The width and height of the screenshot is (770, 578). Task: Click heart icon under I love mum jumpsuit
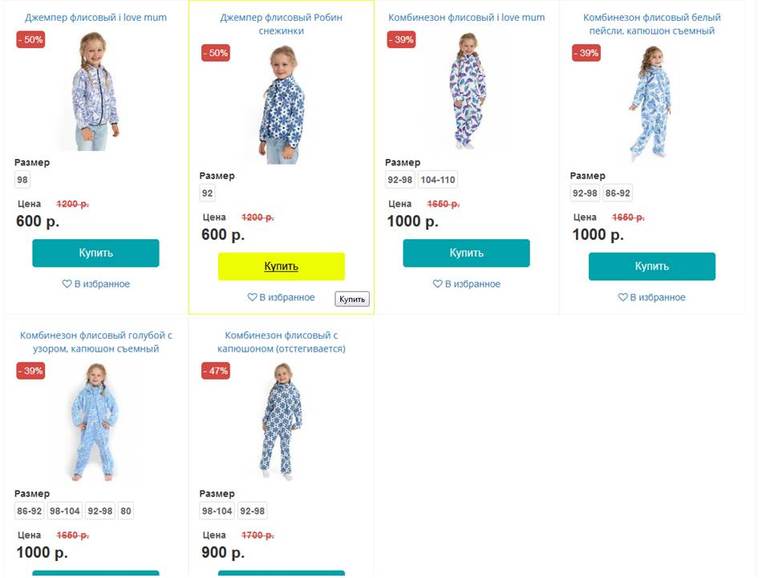438,284
